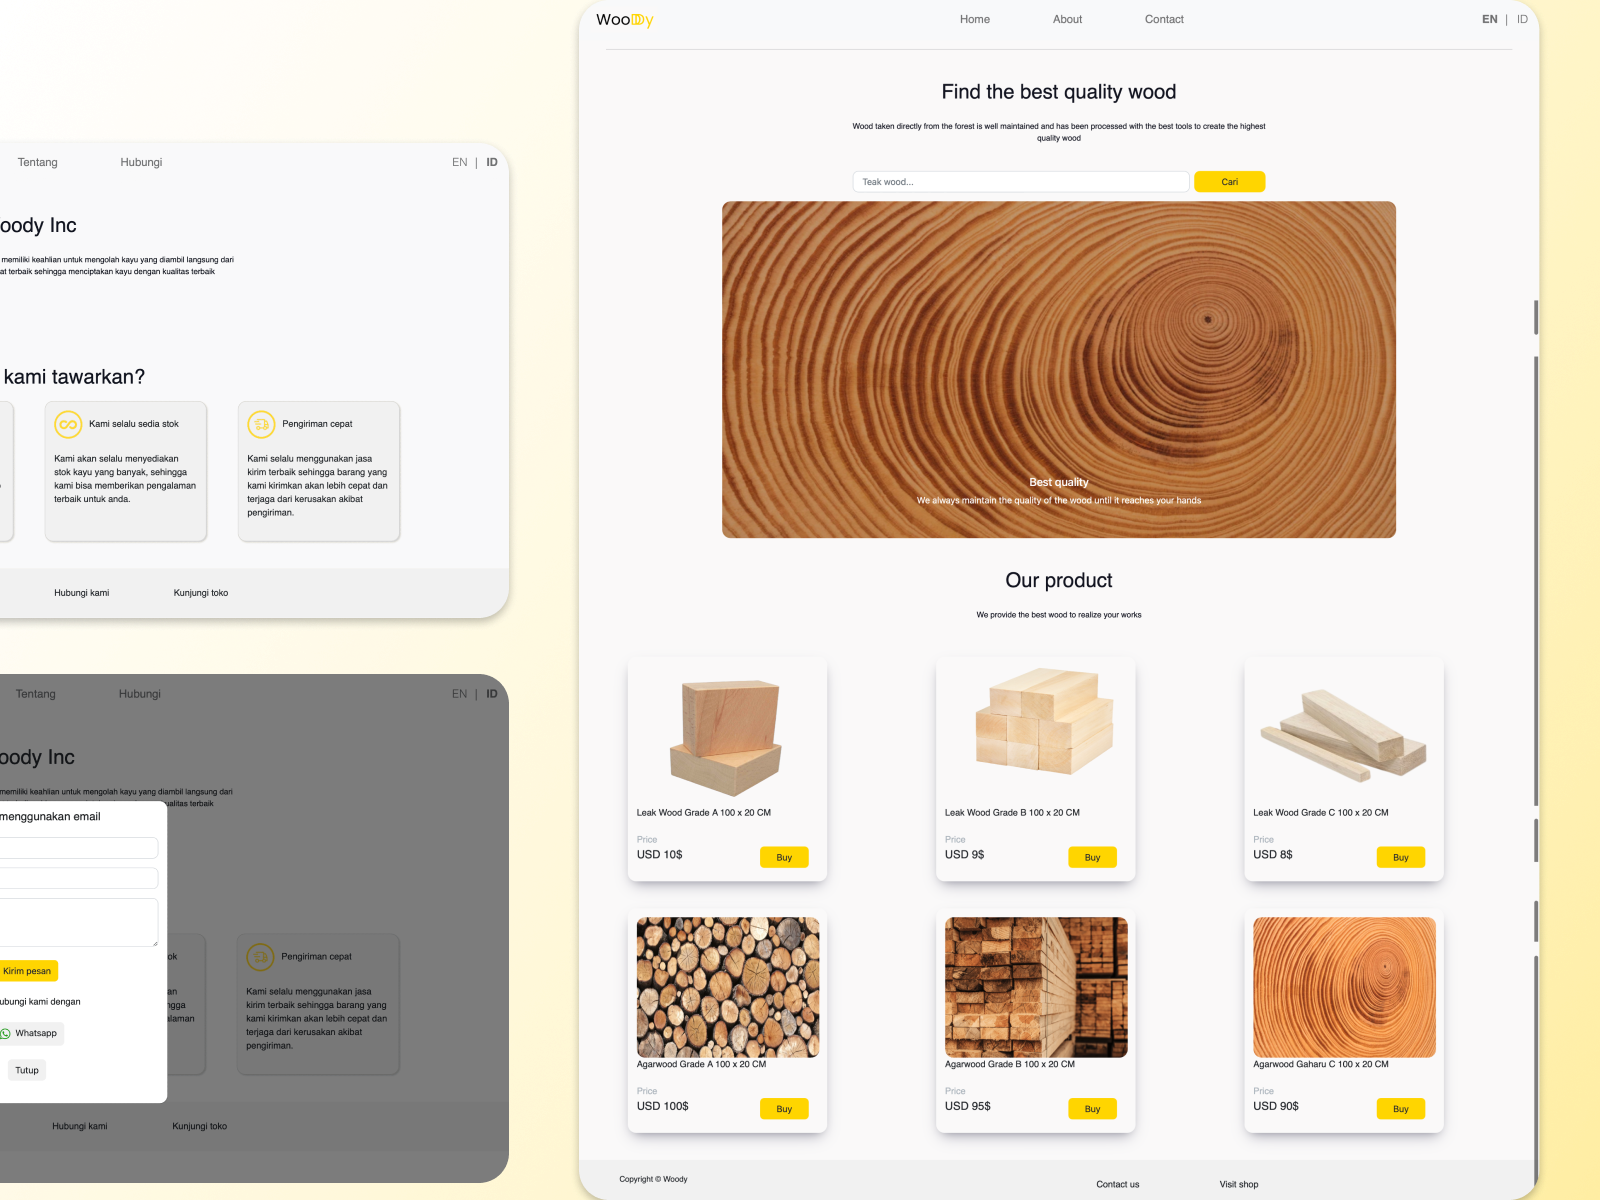
Task: Click the infinity stock icon
Action: (68, 424)
